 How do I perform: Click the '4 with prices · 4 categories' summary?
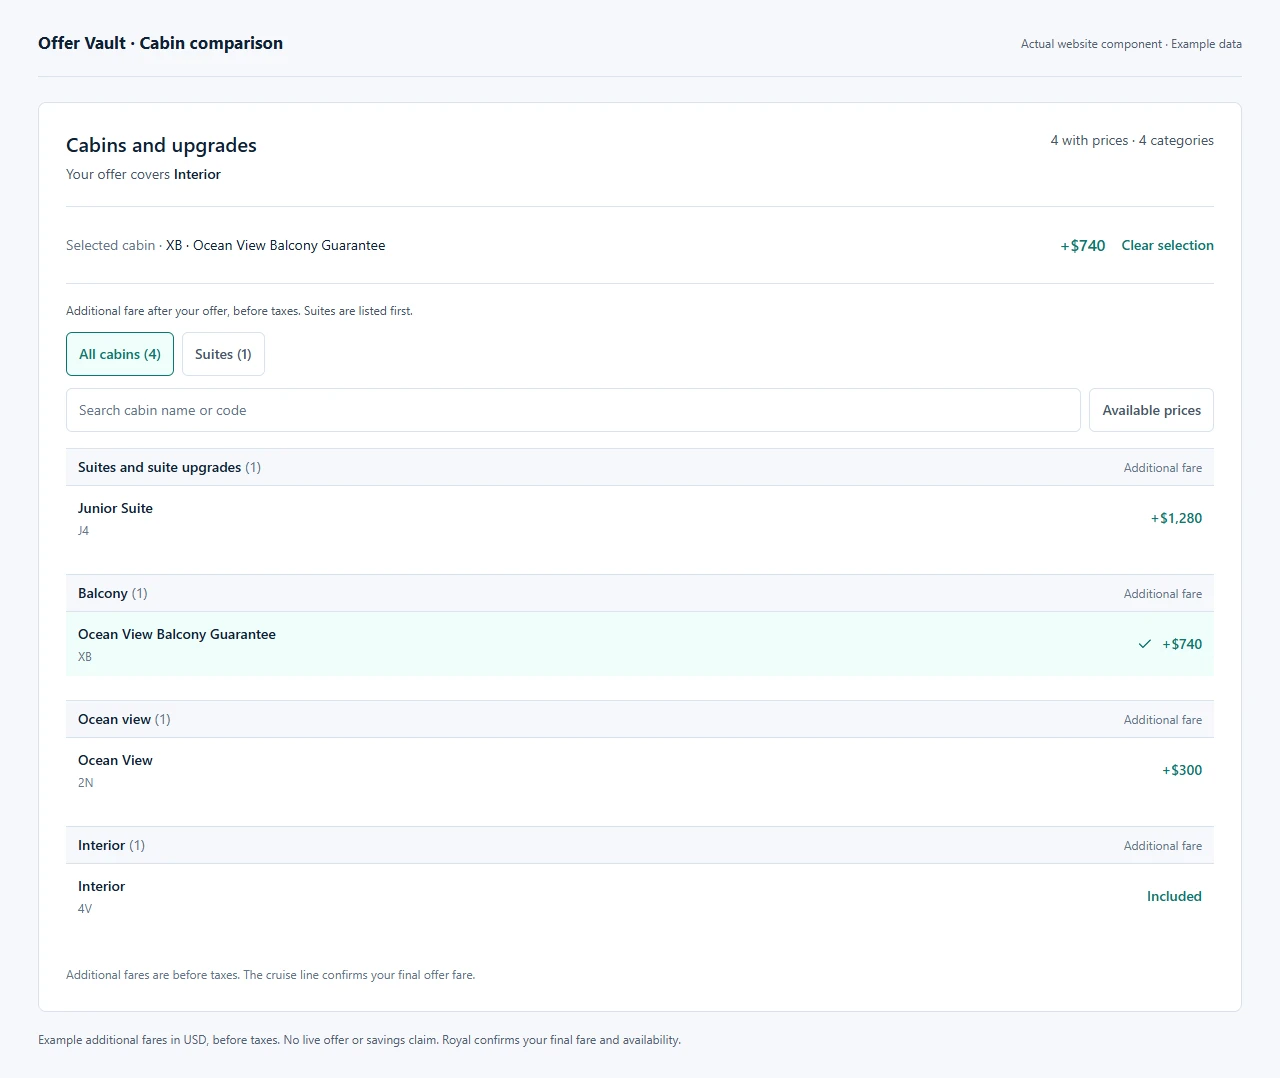click(x=1132, y=140)
